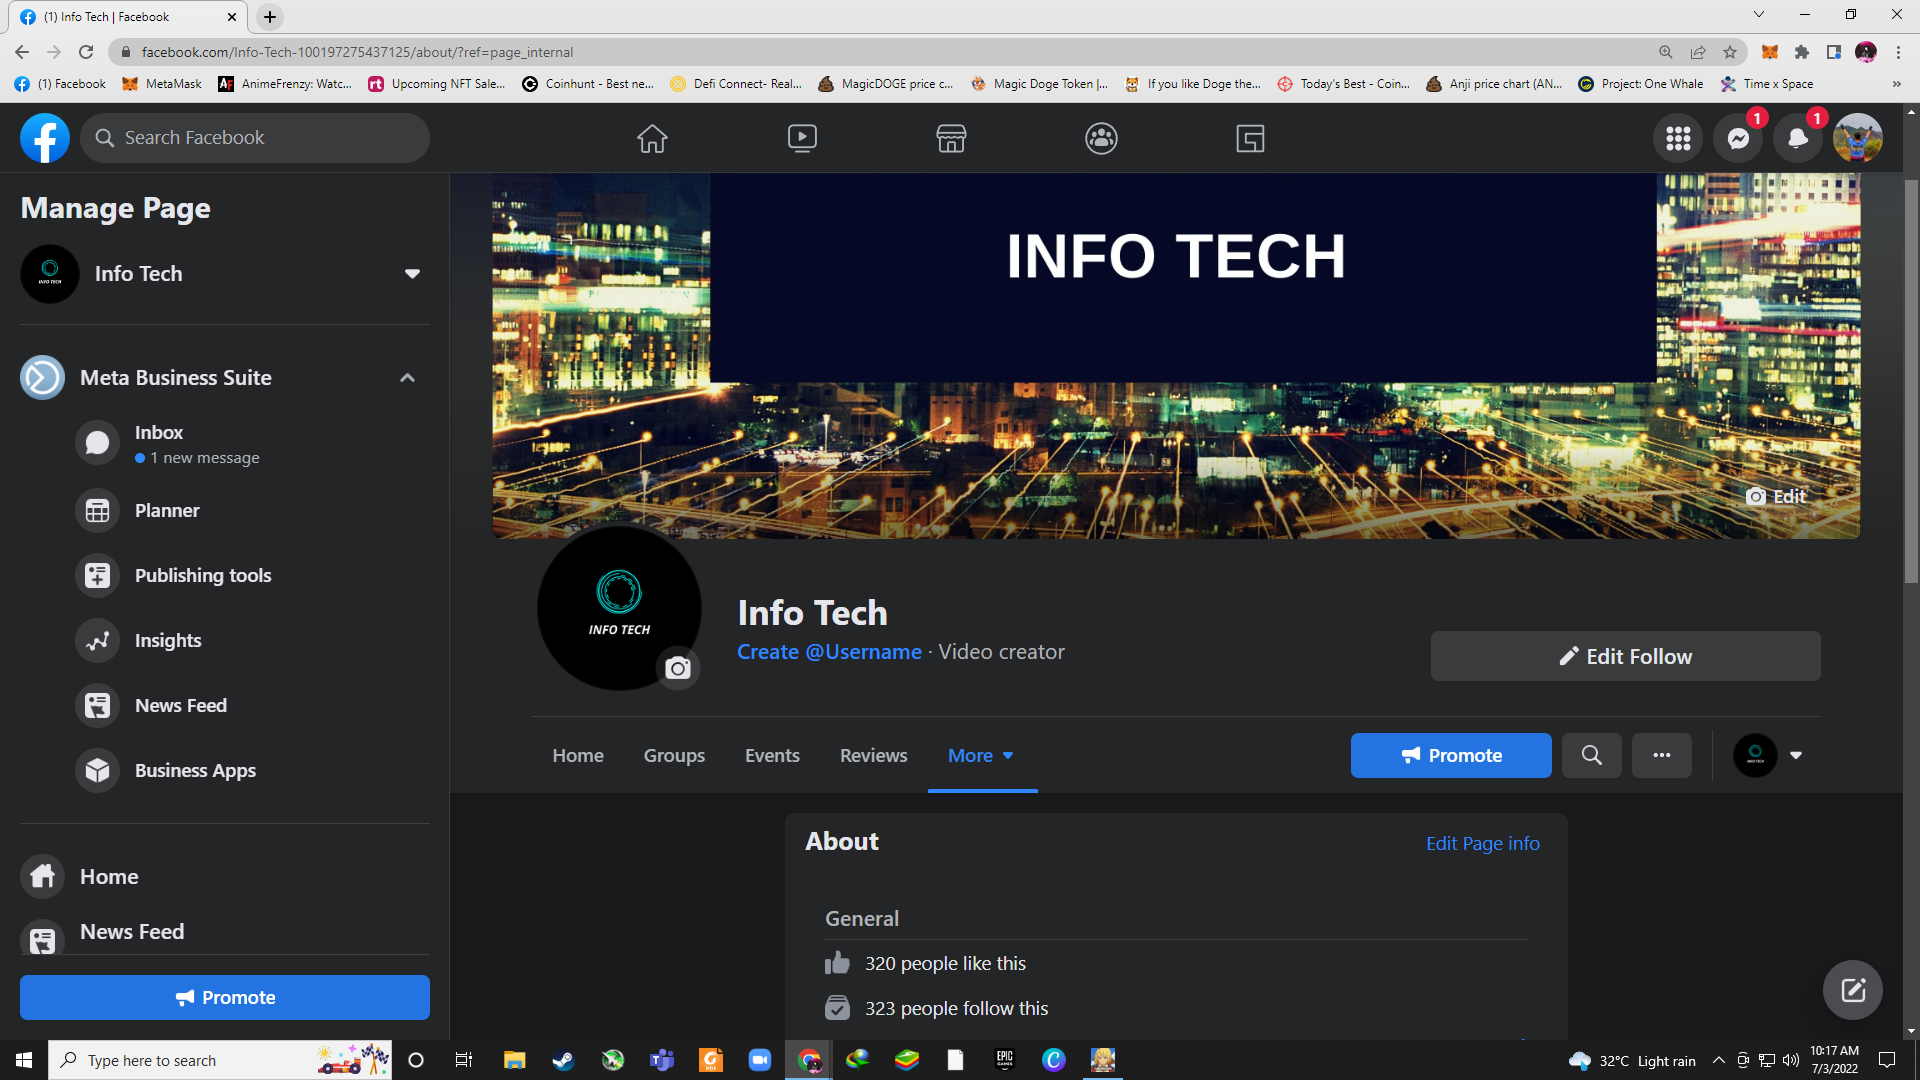Screen dimensions: 1920x1080
Task: Click the page search magnifier button
Action: [x=1591, y=755]
